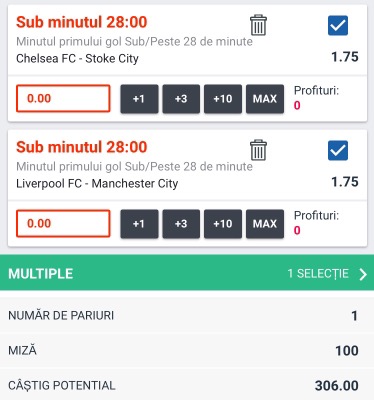Focus the Chelsea bet stake input field
Image resolution: width=374 pixels, height=400 pixels.
(x=63, y=98)
